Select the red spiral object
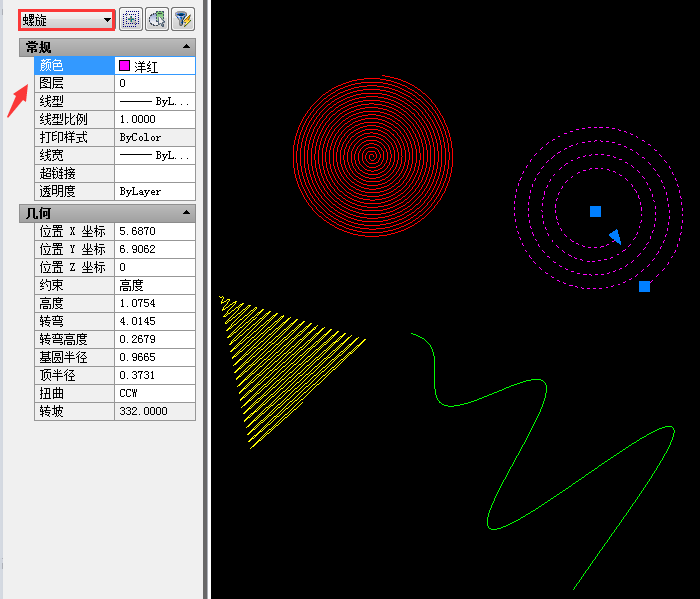This screenshot has width=700, height=599. [x=373, y=156]
